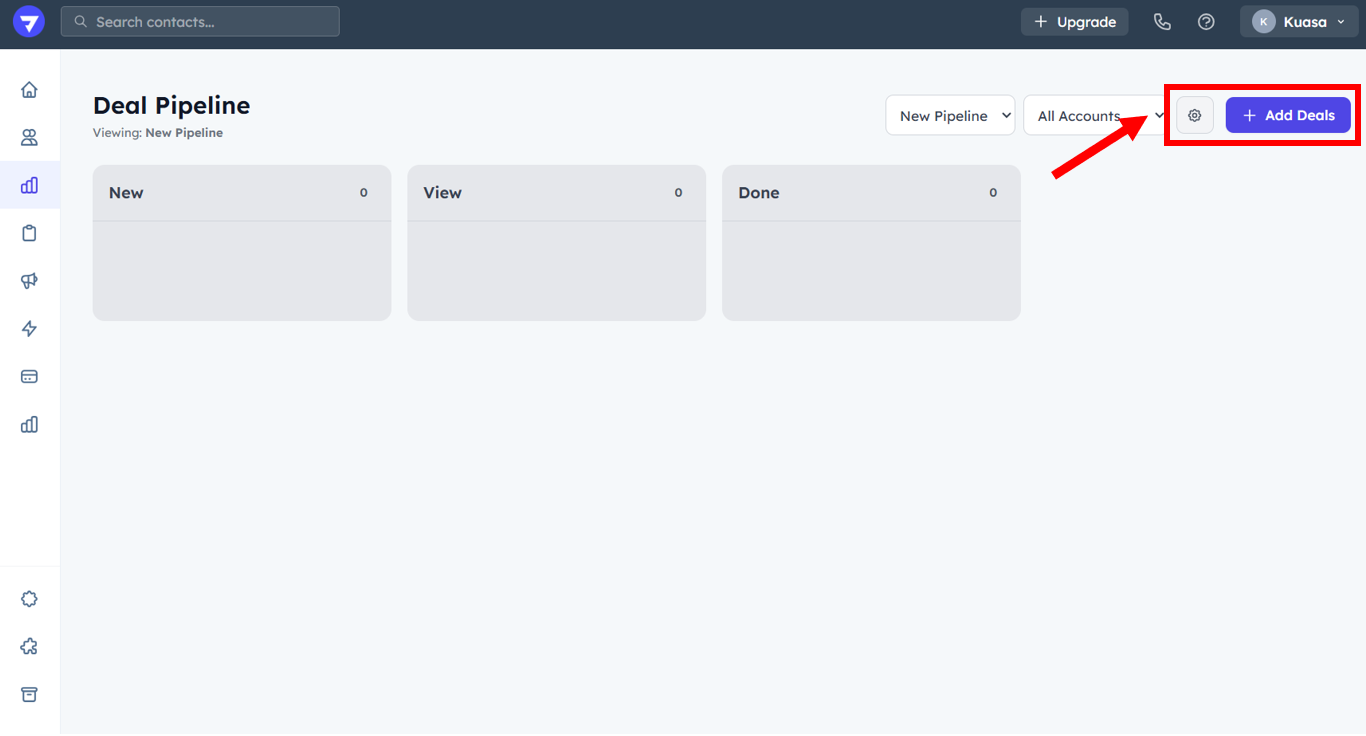Click the ActiveCampaign logo icon
1366x736 pixels.
[29, 22]
